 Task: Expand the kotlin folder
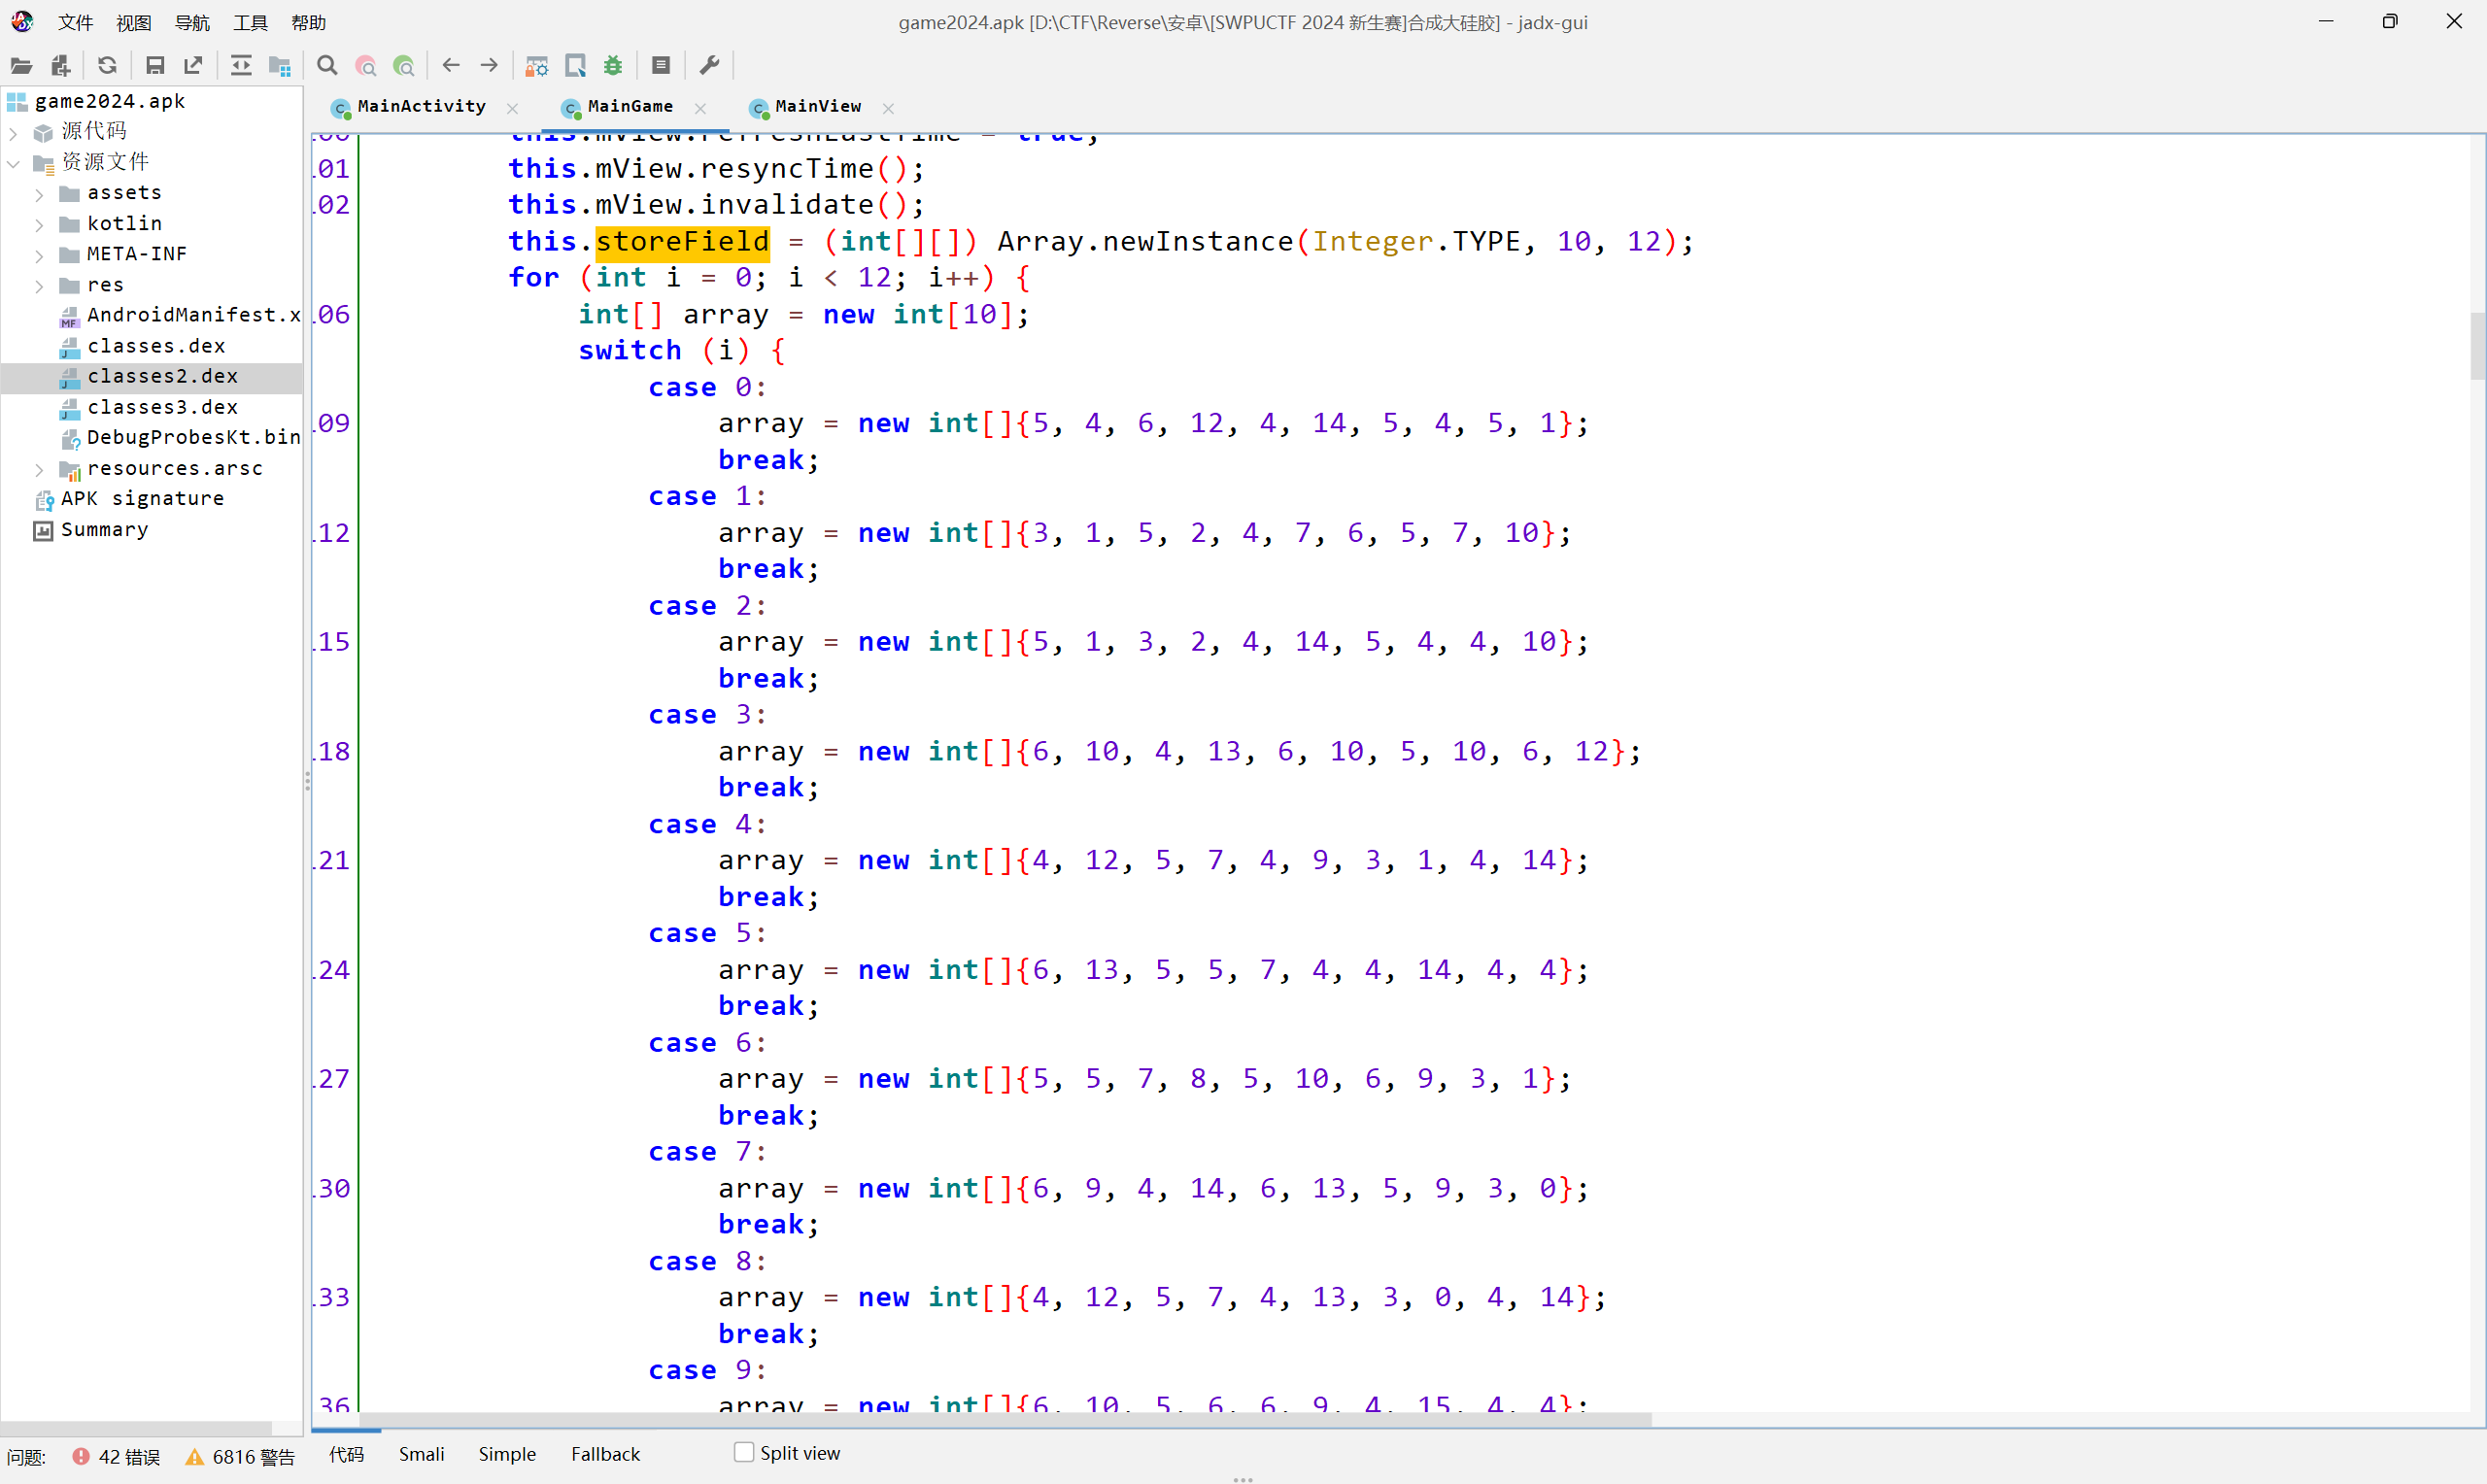pyautogui.click(x=39, y=225)
